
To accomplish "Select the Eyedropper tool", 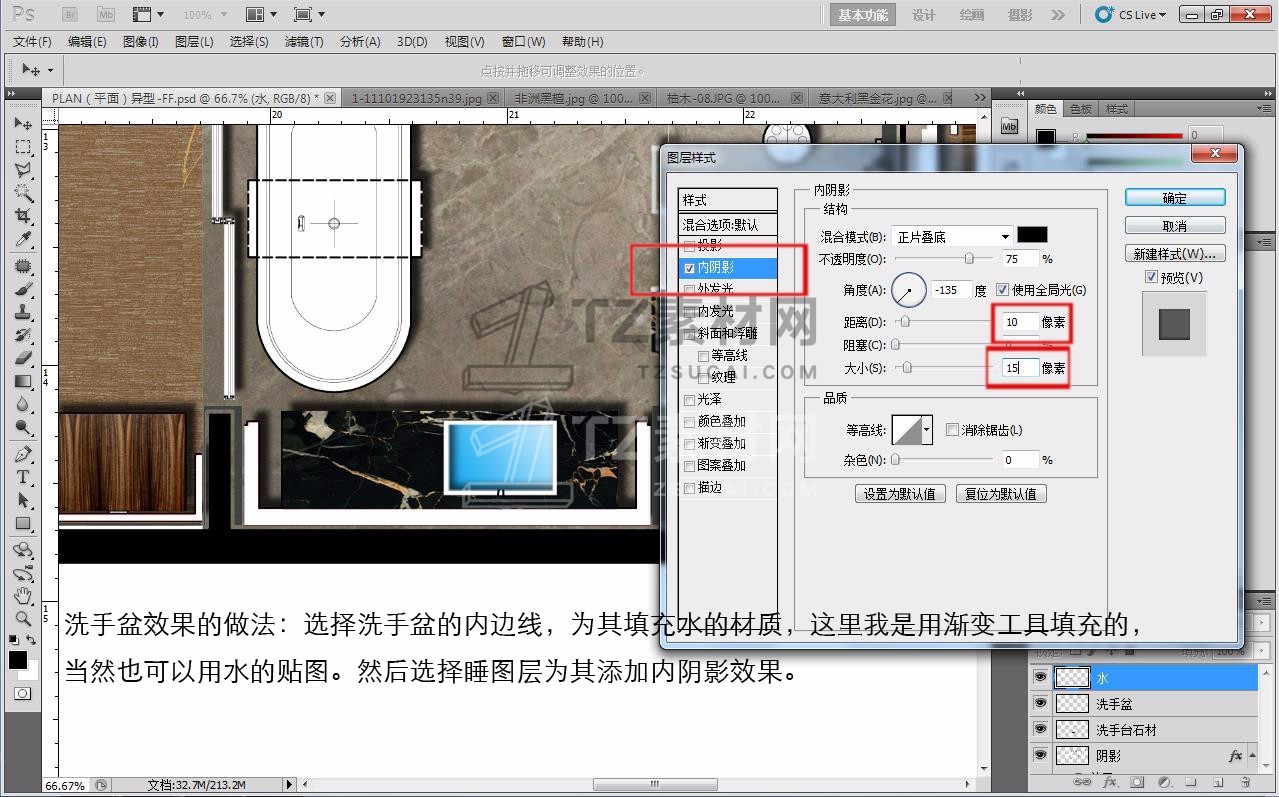I will point(22,240).
